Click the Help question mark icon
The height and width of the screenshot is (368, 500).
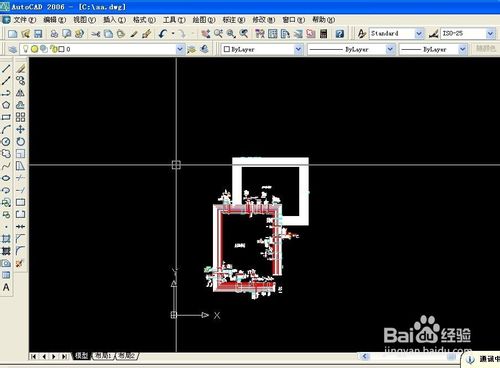(x=340, y=34)
